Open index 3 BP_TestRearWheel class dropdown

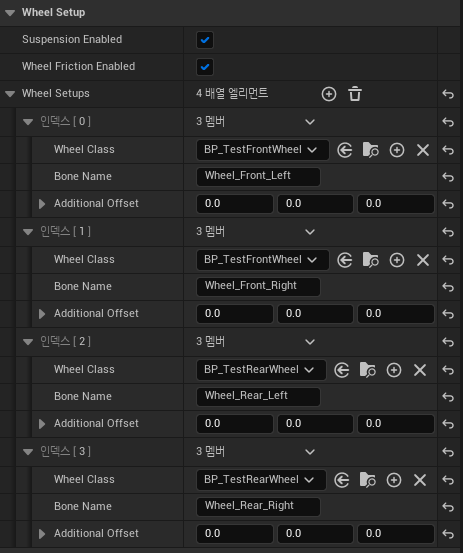coord(261,480)
